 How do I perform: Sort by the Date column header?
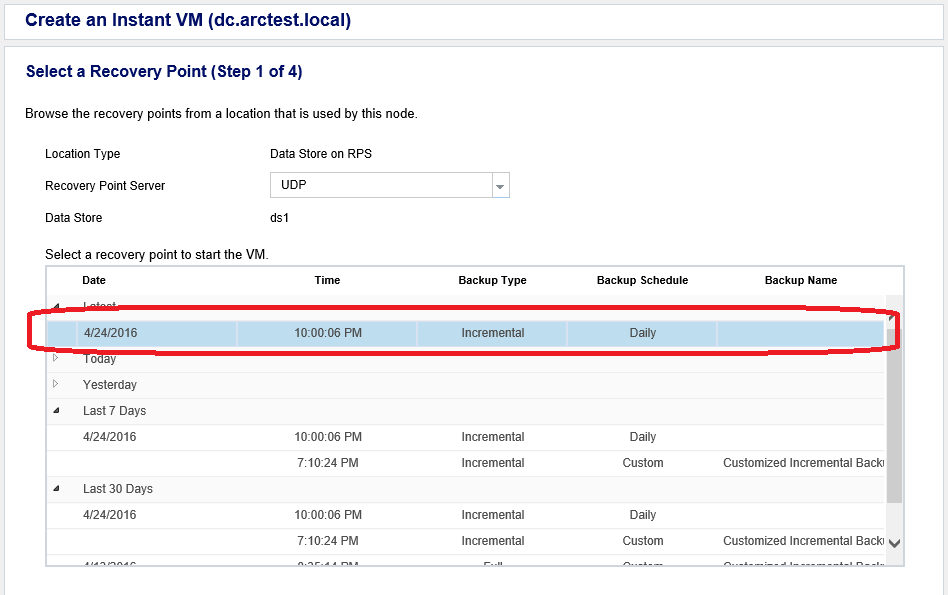tap(94, 280)
